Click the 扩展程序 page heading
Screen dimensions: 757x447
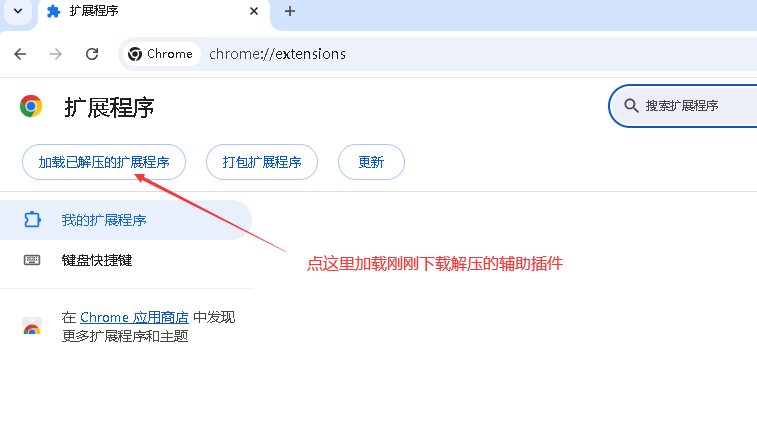109,107
